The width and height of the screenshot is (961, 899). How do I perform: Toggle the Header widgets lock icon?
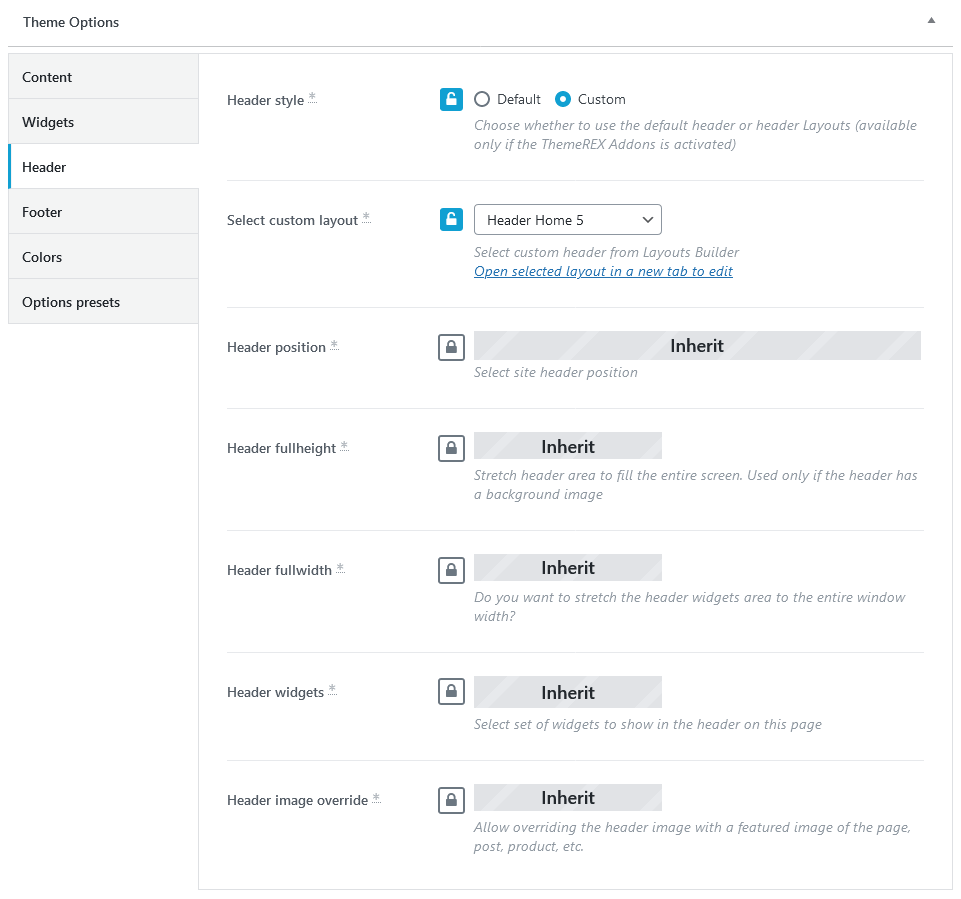coord(451,692)
